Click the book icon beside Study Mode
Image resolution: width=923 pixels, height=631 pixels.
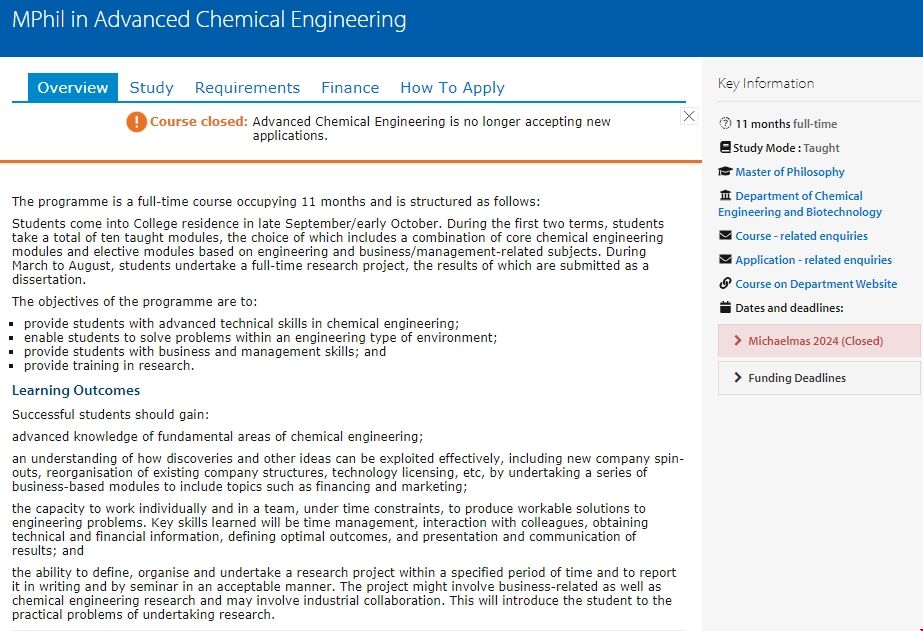coord(726,148)
